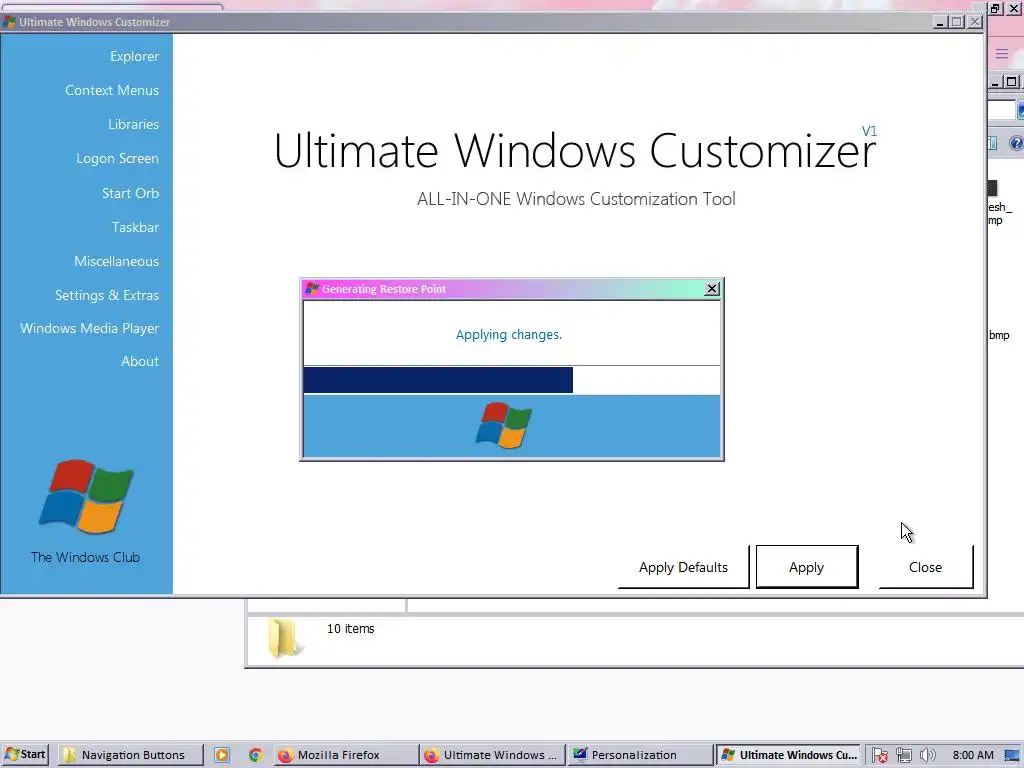Viewport: 1024px width, 768px height.
Task: Click the 8:00 AM clock
Action: point(973,755)
